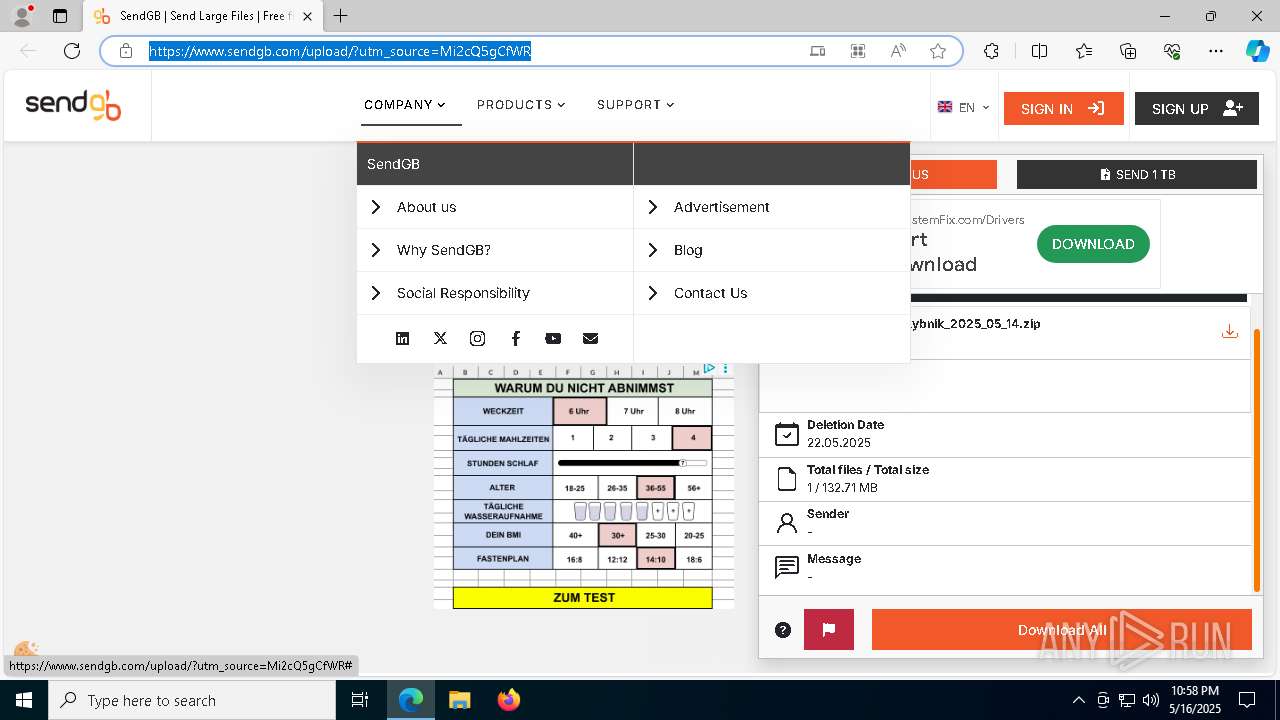Screen dimensions: 1280x720
Task: Open the X (Twitter) social icon
Action: pyautogui.click(x=440, y=339)
